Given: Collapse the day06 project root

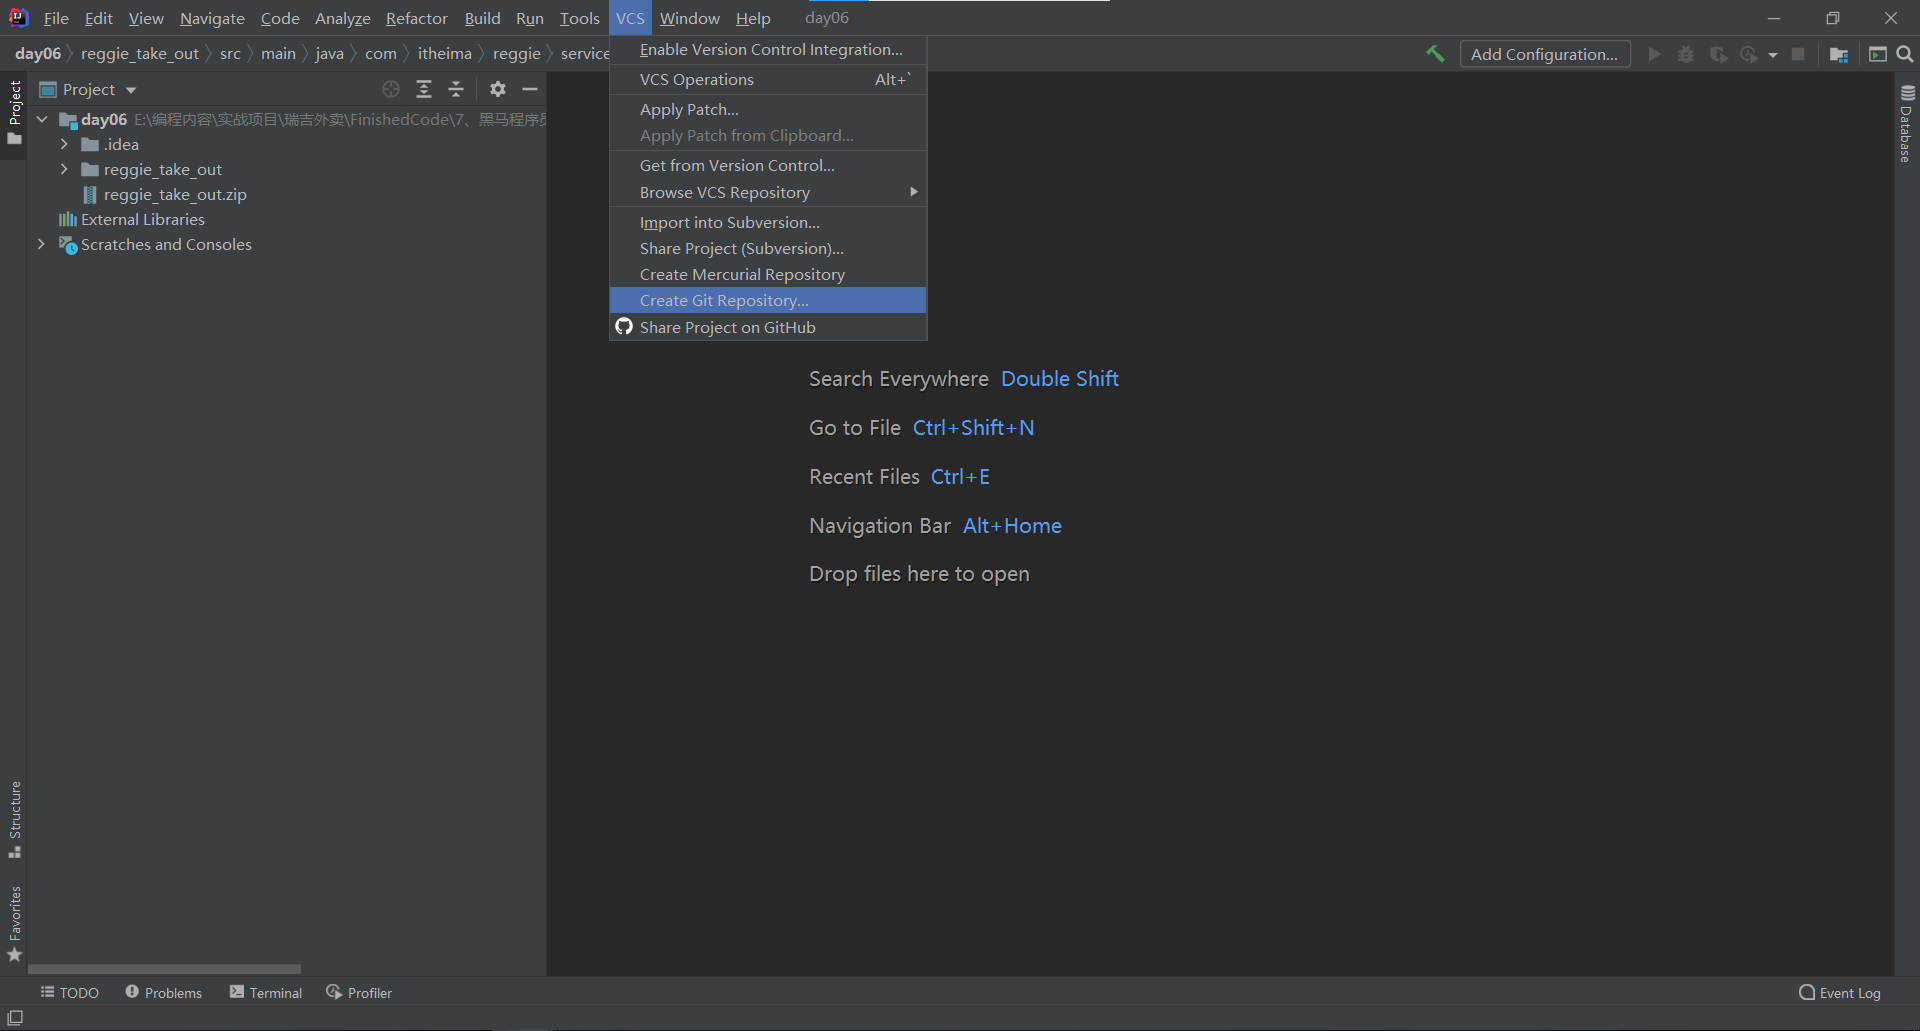Looking at the screenshot, I should pyautogui.click(x=42, y=119).
